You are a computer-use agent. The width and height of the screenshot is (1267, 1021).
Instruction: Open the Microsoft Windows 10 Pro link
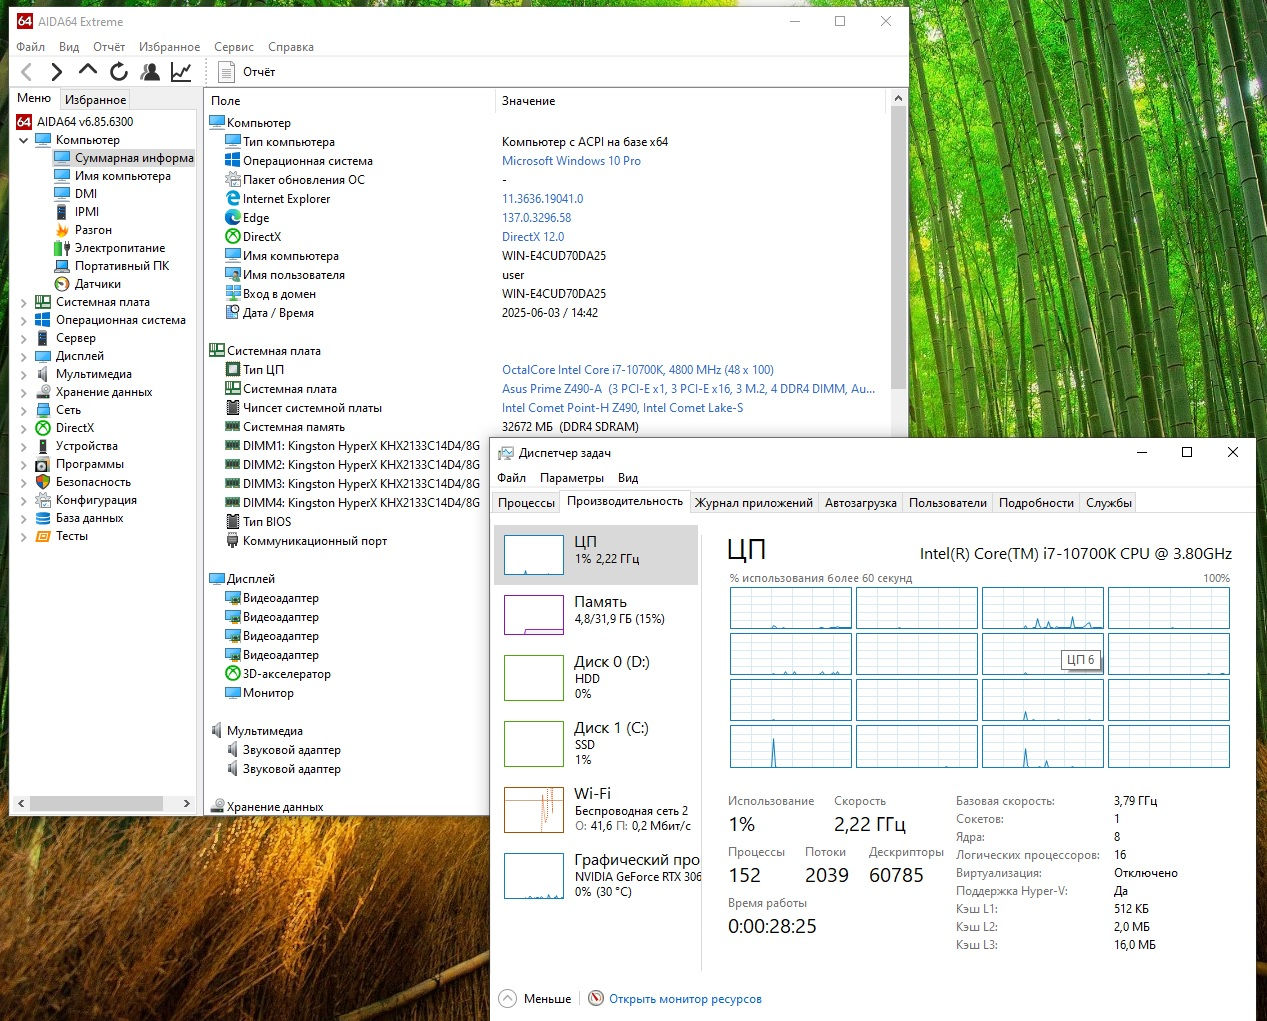(x=571, y=161)
